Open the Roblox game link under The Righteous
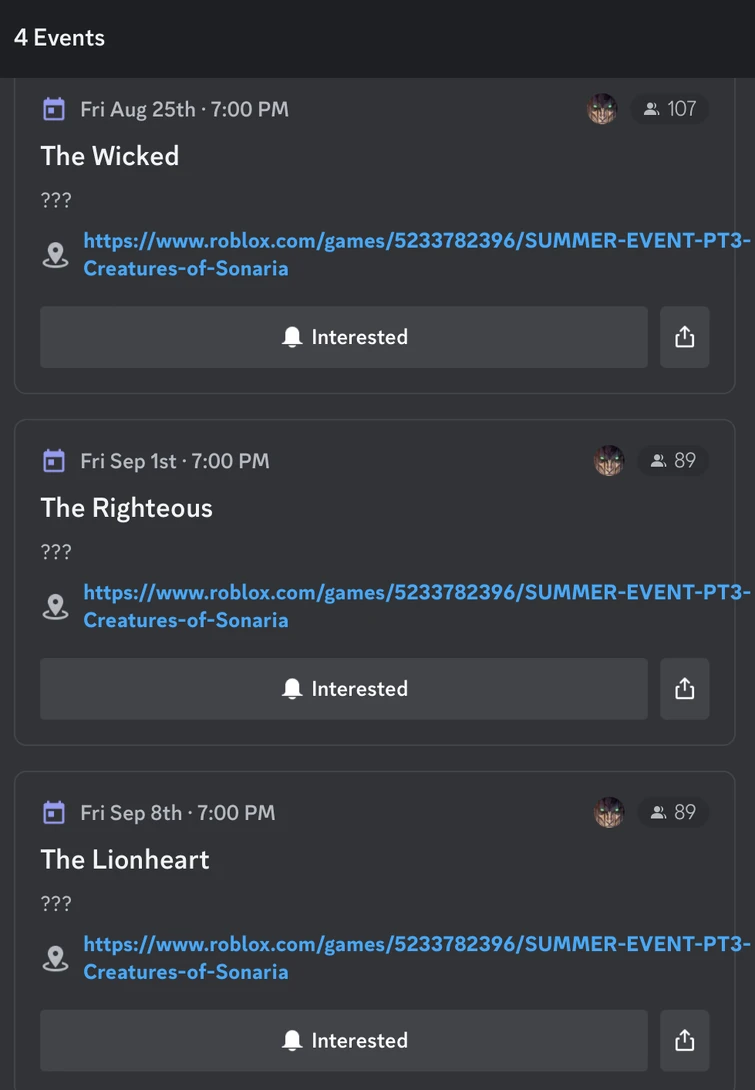 point(400,592)
